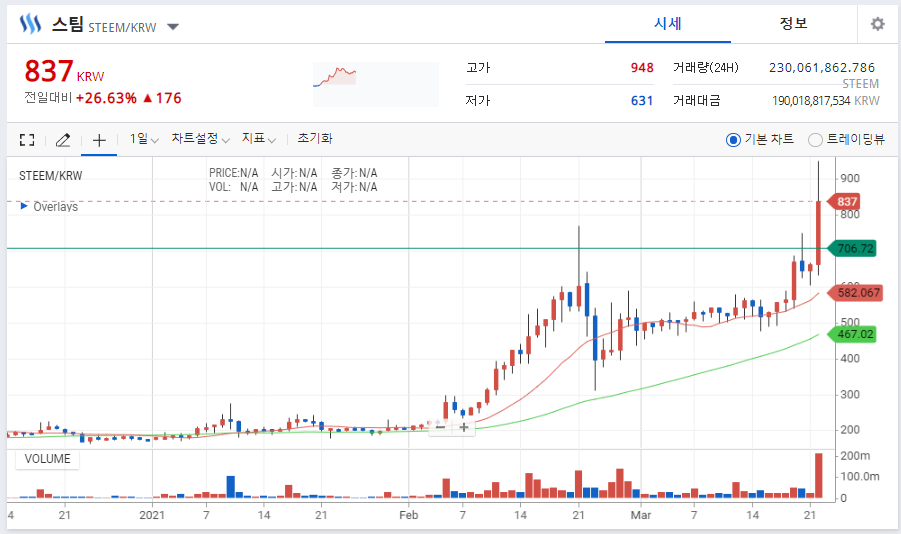Select the 기본 차트 radio button

(733, 140)
